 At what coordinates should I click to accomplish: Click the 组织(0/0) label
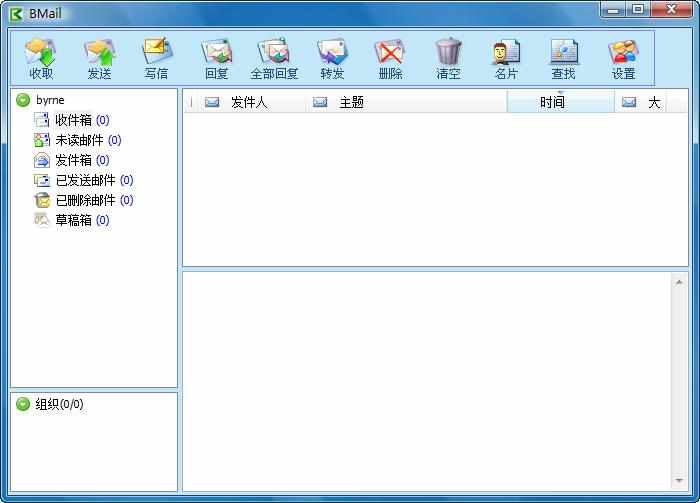59,404
